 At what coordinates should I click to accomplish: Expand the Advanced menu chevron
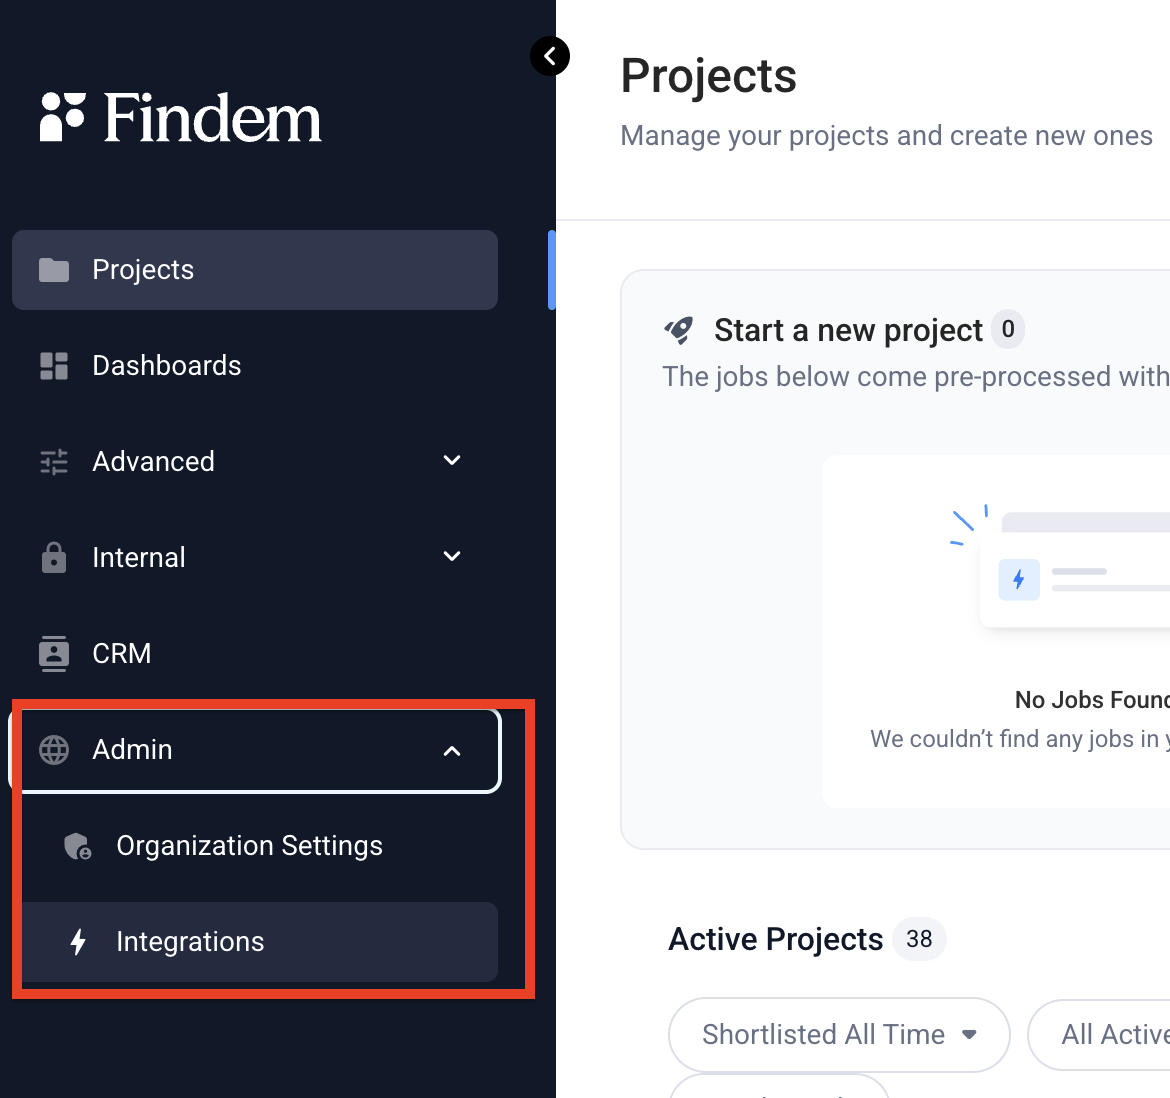point(451,460)
